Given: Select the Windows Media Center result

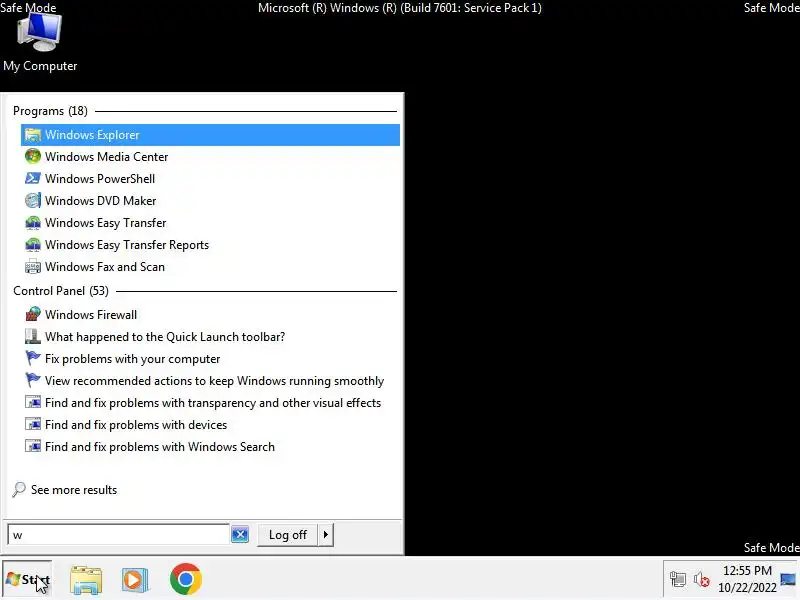Looking at the screenshot, I should 210,157.
